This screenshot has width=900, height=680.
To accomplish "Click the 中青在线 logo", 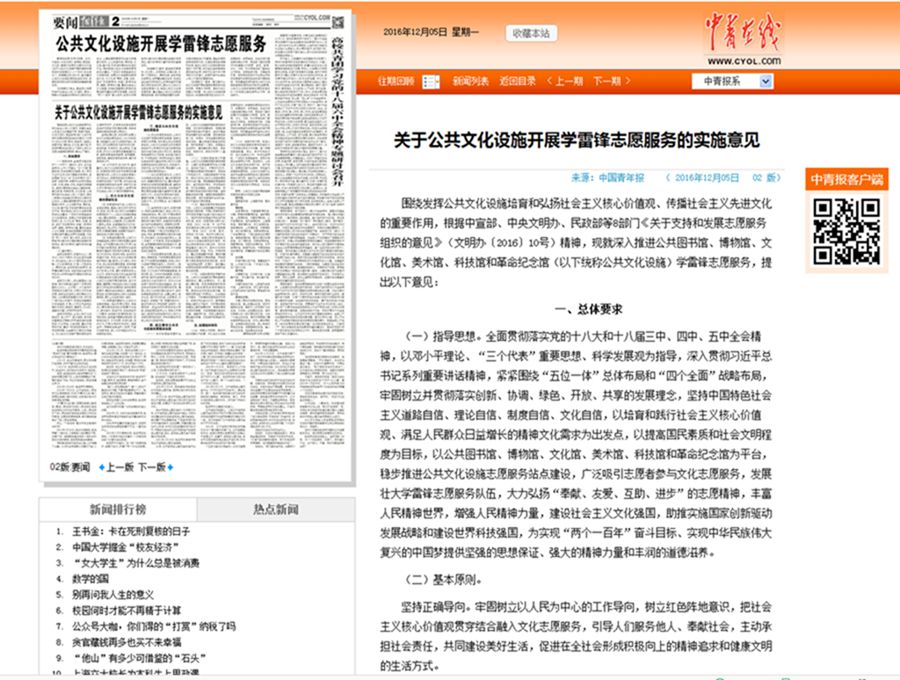I will pos(743,32).
